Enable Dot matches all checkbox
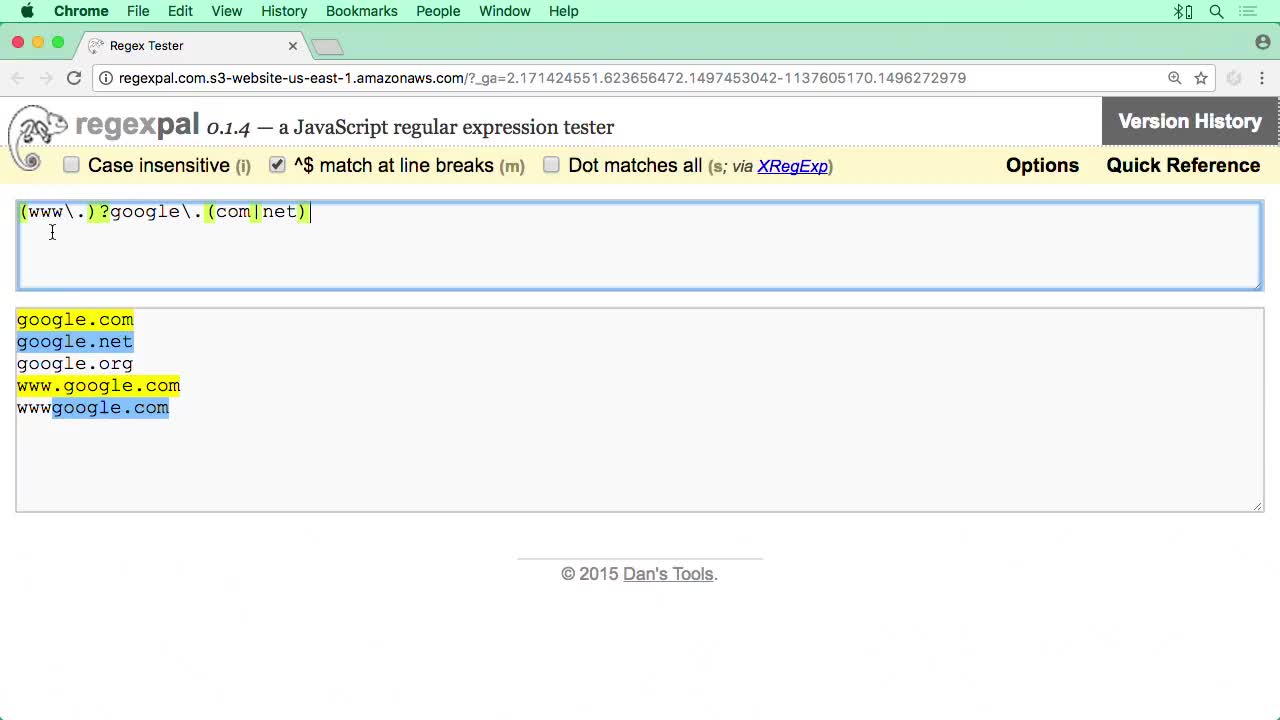The width and height of the screenshot is (1280, 720). [x=551, y=165]
